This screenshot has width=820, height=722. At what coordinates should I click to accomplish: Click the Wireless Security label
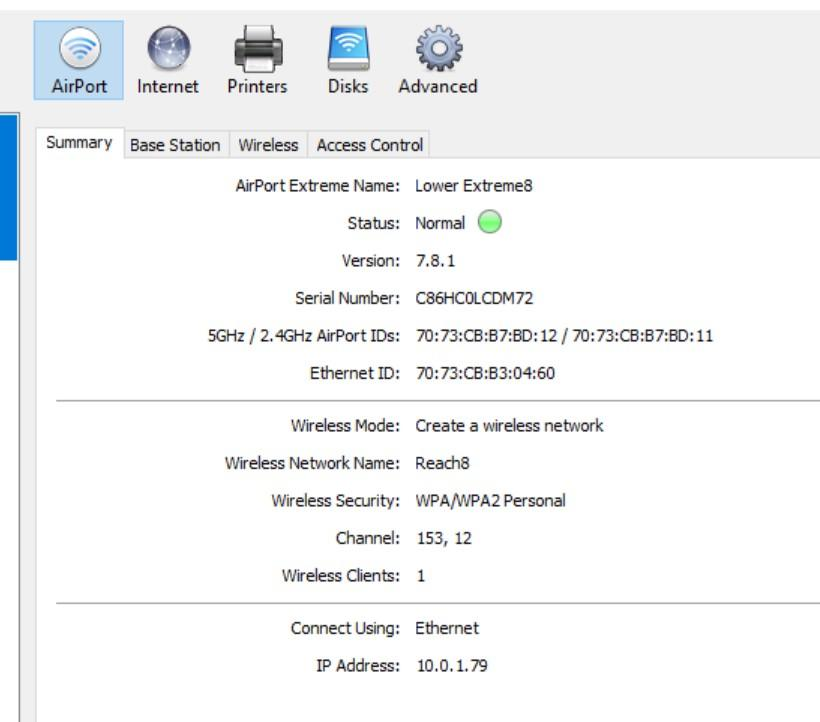(x=336, y=501)
